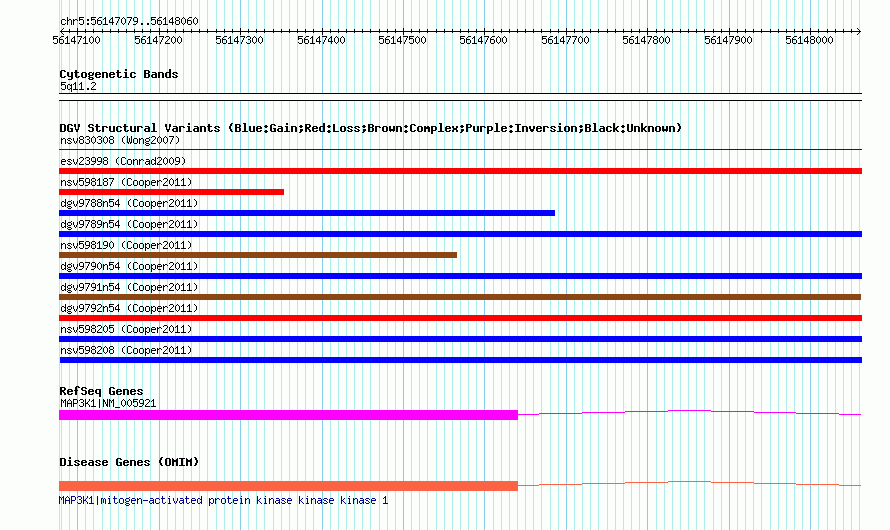Click the nsv598187 (Cooper2011) short red bar
The image size is (890, 530).
(x=171, y=192)
